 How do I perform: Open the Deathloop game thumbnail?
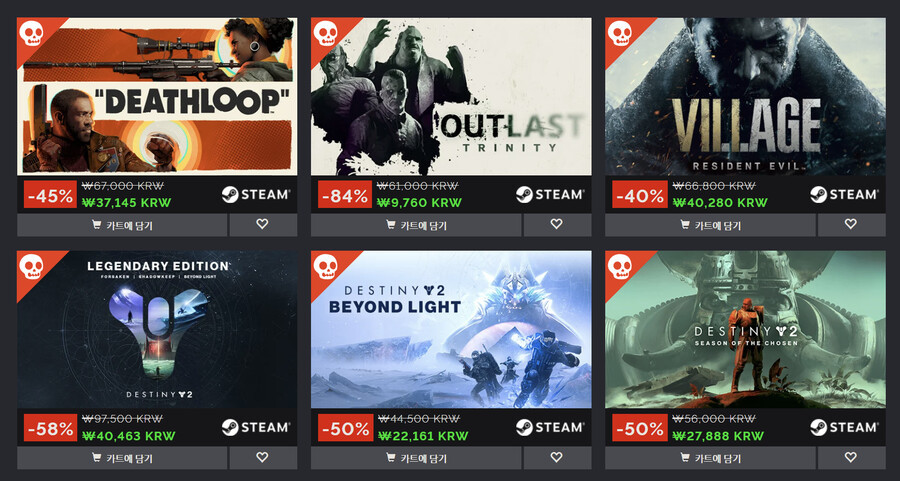point(157,96)
